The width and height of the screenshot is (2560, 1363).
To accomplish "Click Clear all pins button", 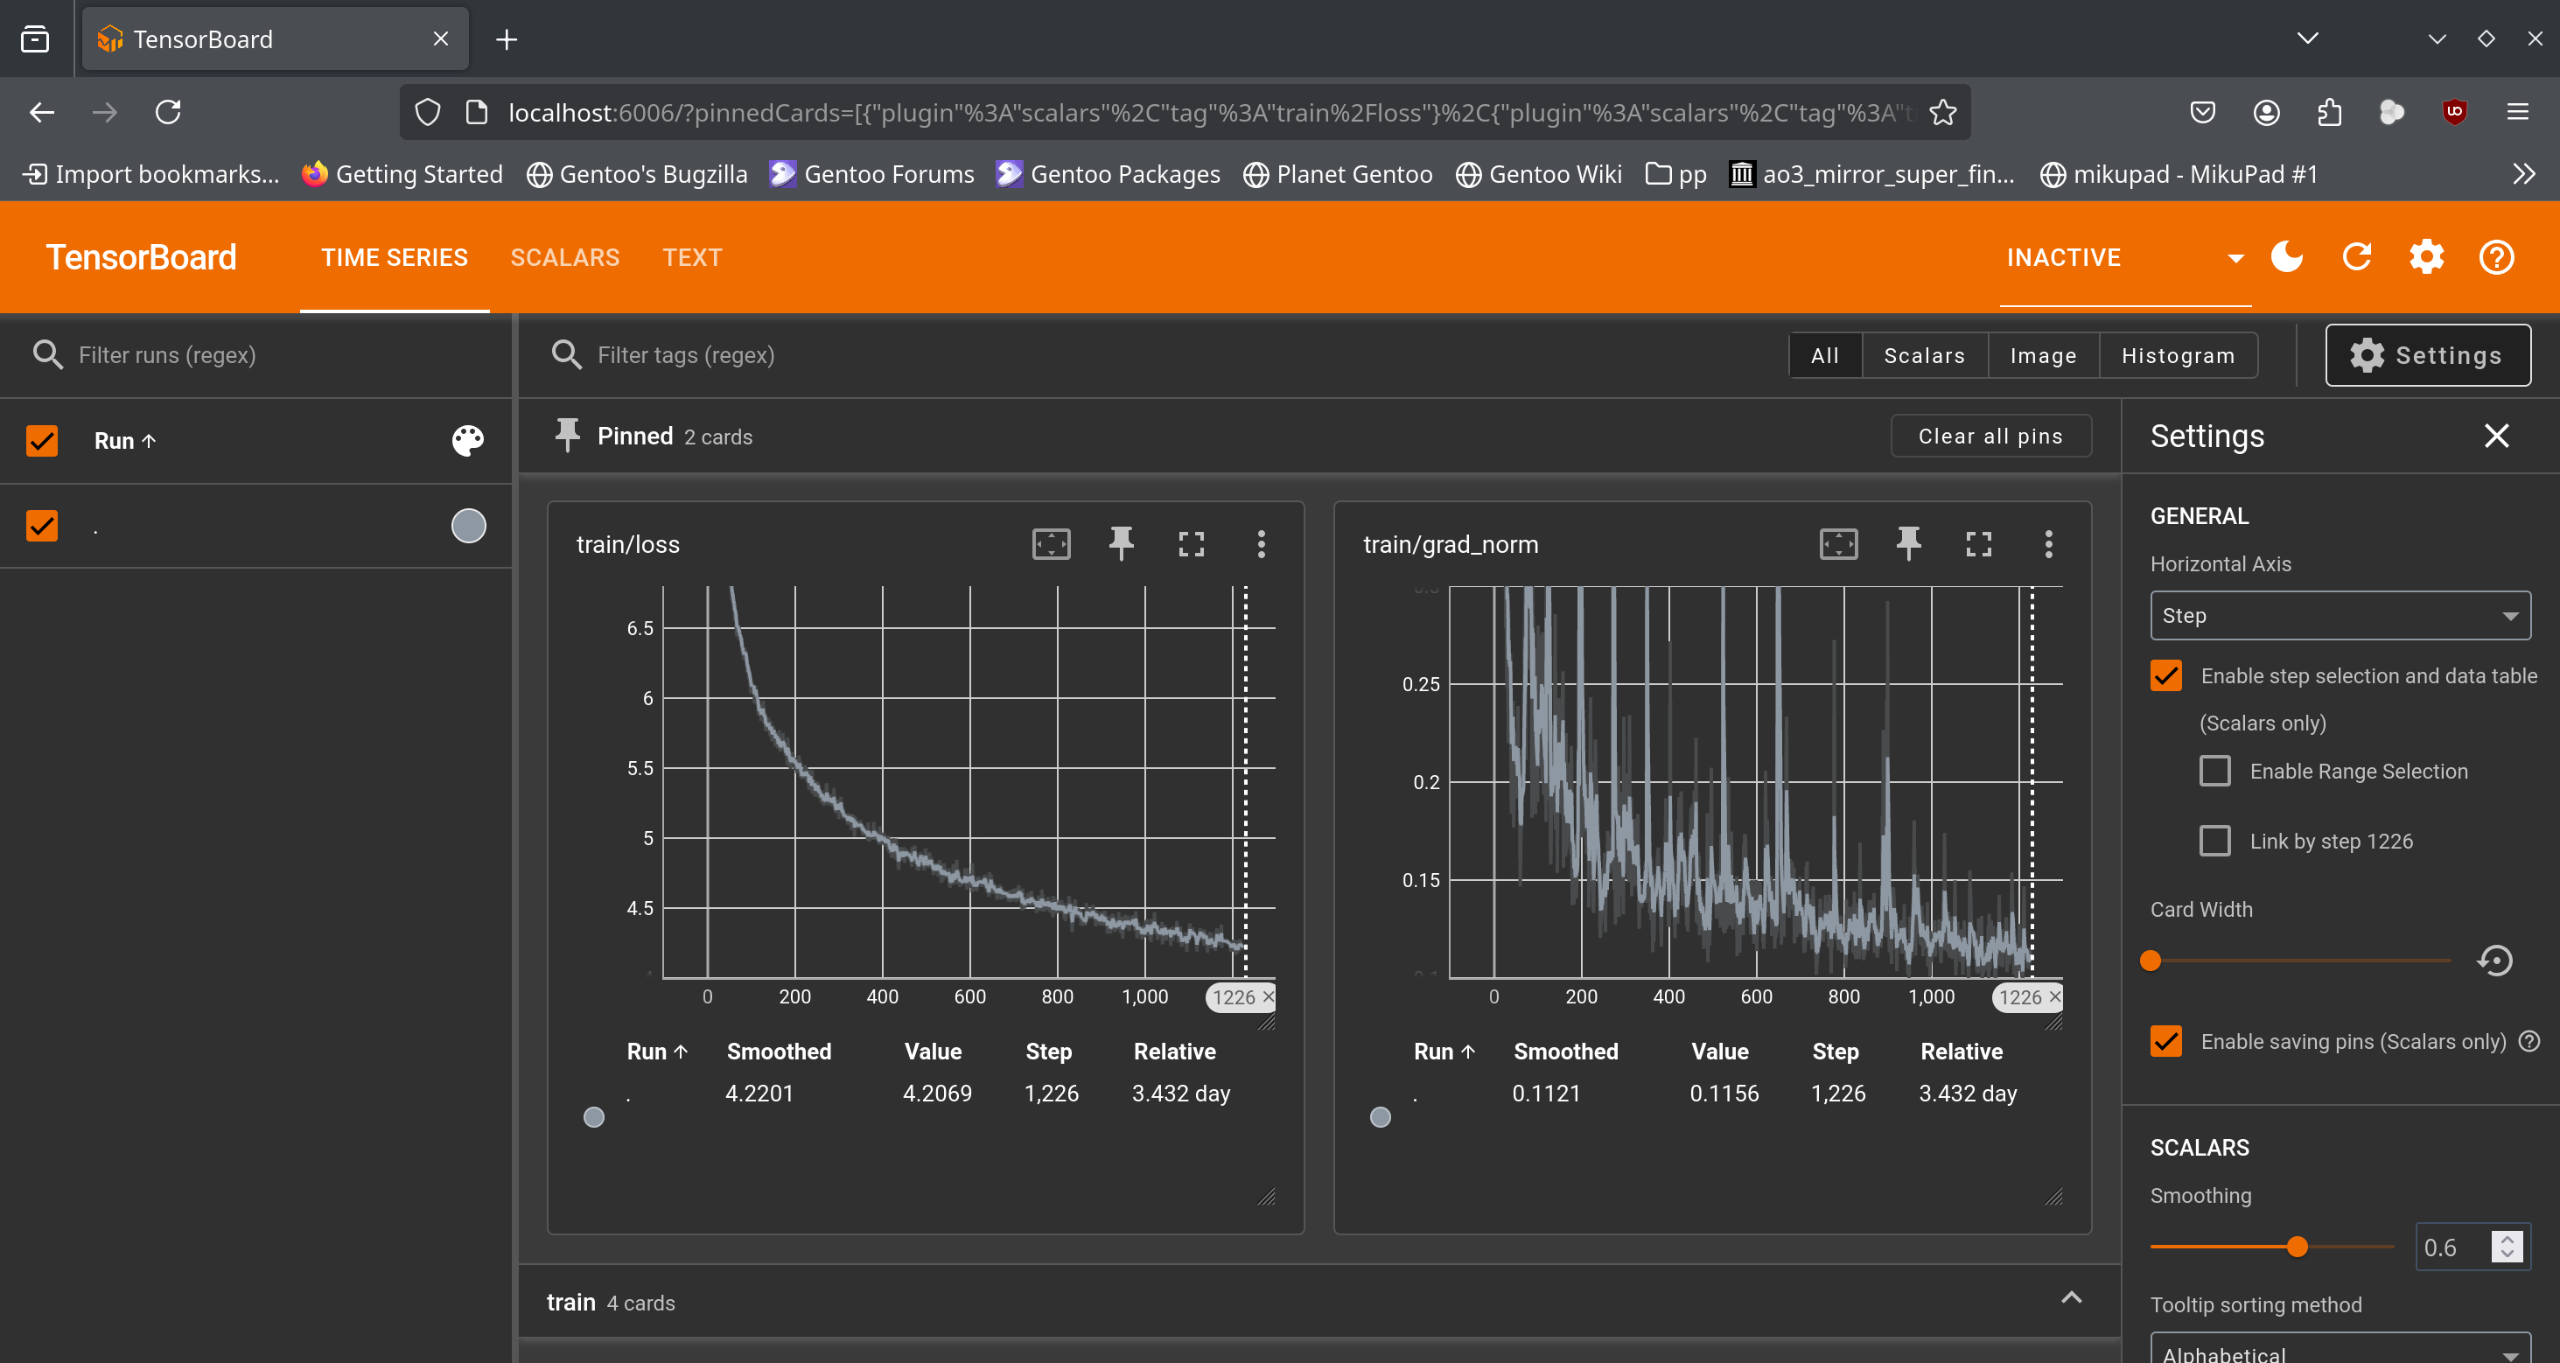I will pos(1990,436).
